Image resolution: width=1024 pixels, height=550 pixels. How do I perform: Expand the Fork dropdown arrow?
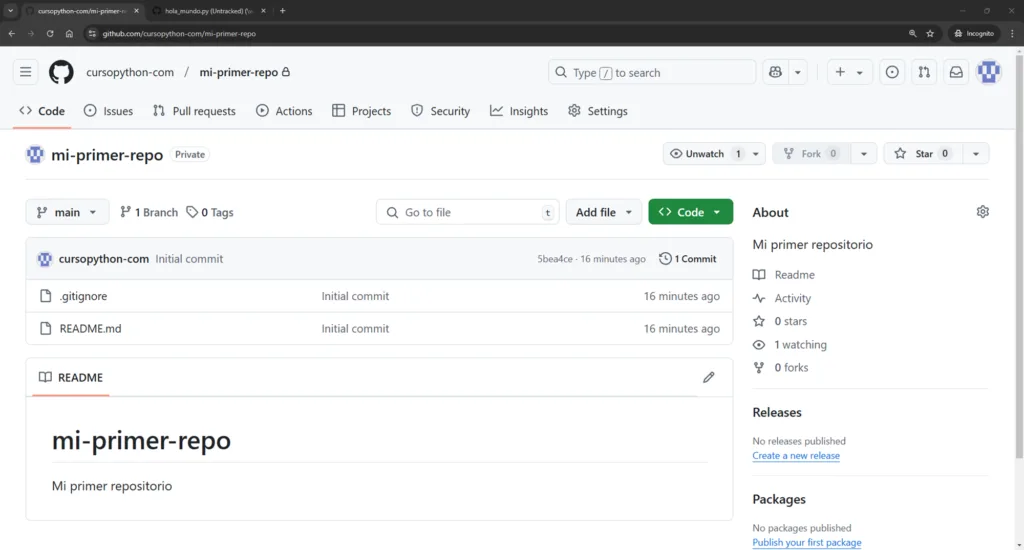click(863, 154)
